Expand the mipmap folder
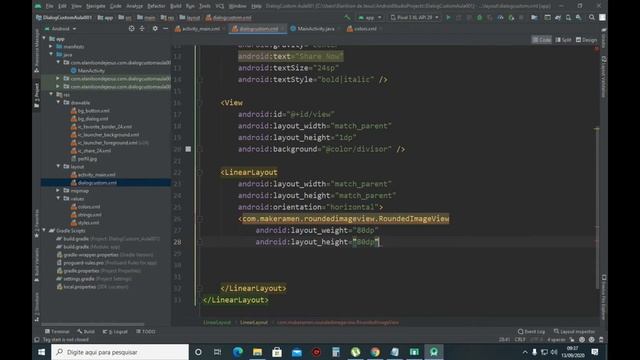Screen dimensions: 640x360 58,191
